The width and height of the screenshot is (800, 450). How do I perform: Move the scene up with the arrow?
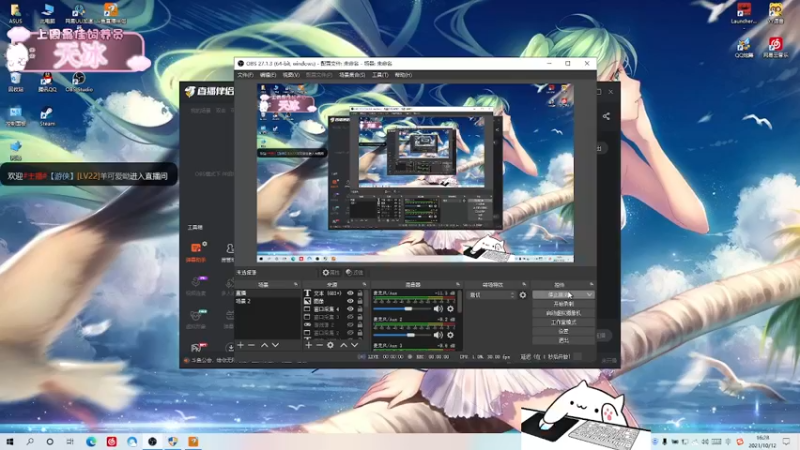[264, 345]
